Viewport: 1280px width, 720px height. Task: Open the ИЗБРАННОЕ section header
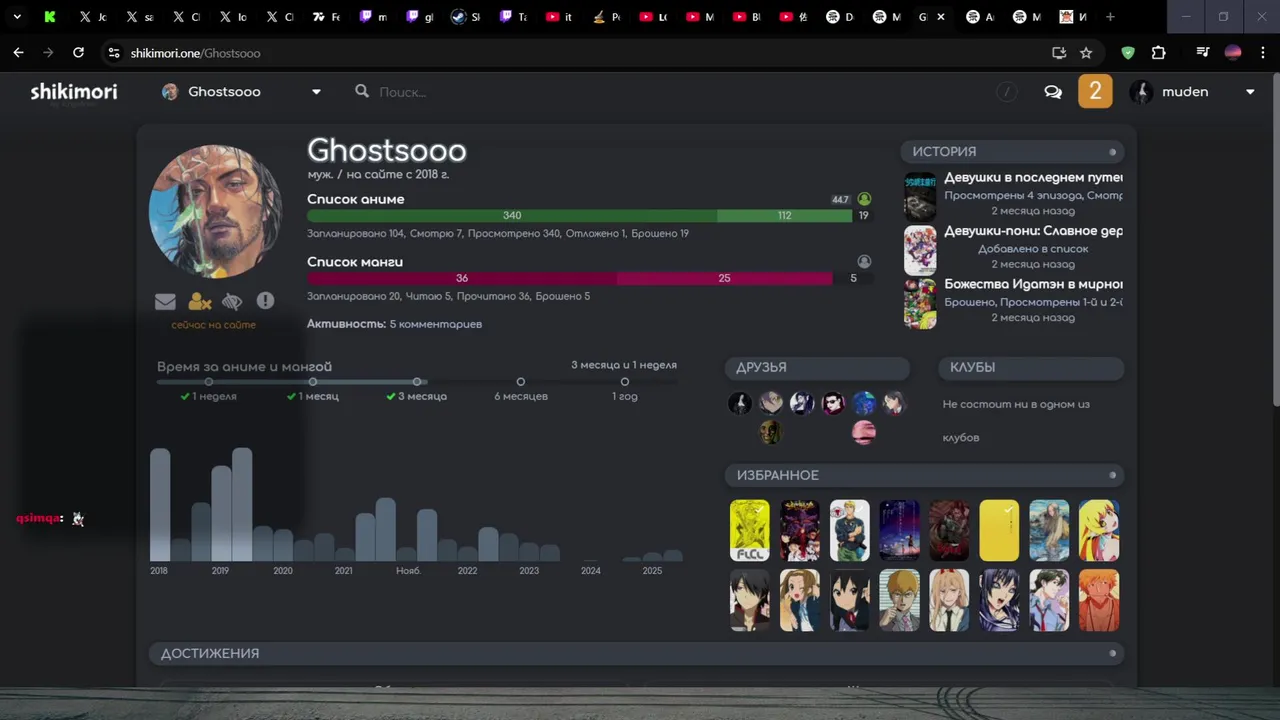tap(924, 476)
